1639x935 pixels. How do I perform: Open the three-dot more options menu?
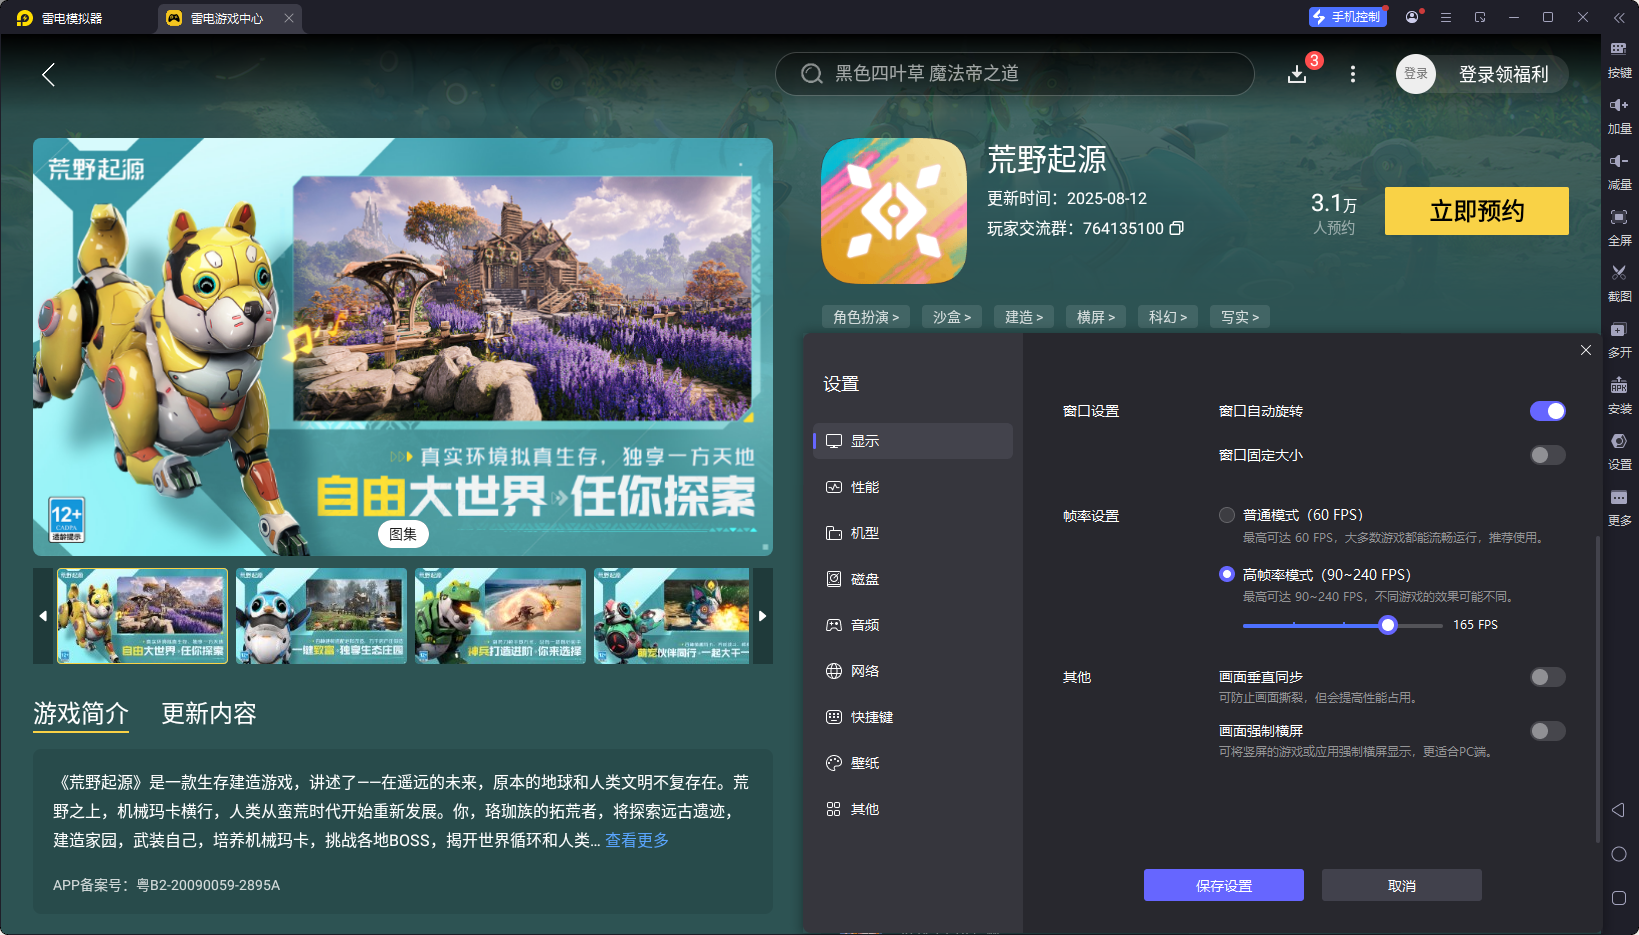[1353, 74]
